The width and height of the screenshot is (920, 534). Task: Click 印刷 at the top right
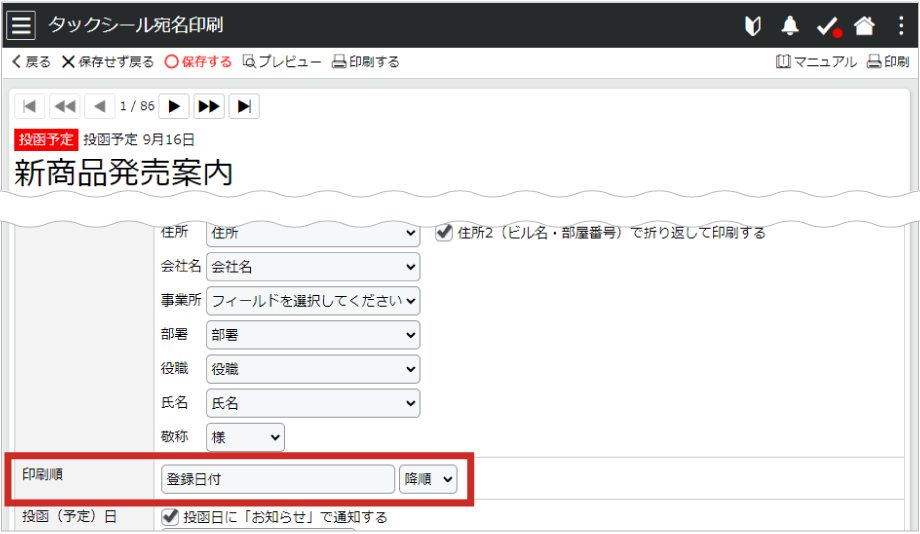(x=888, y=62)
